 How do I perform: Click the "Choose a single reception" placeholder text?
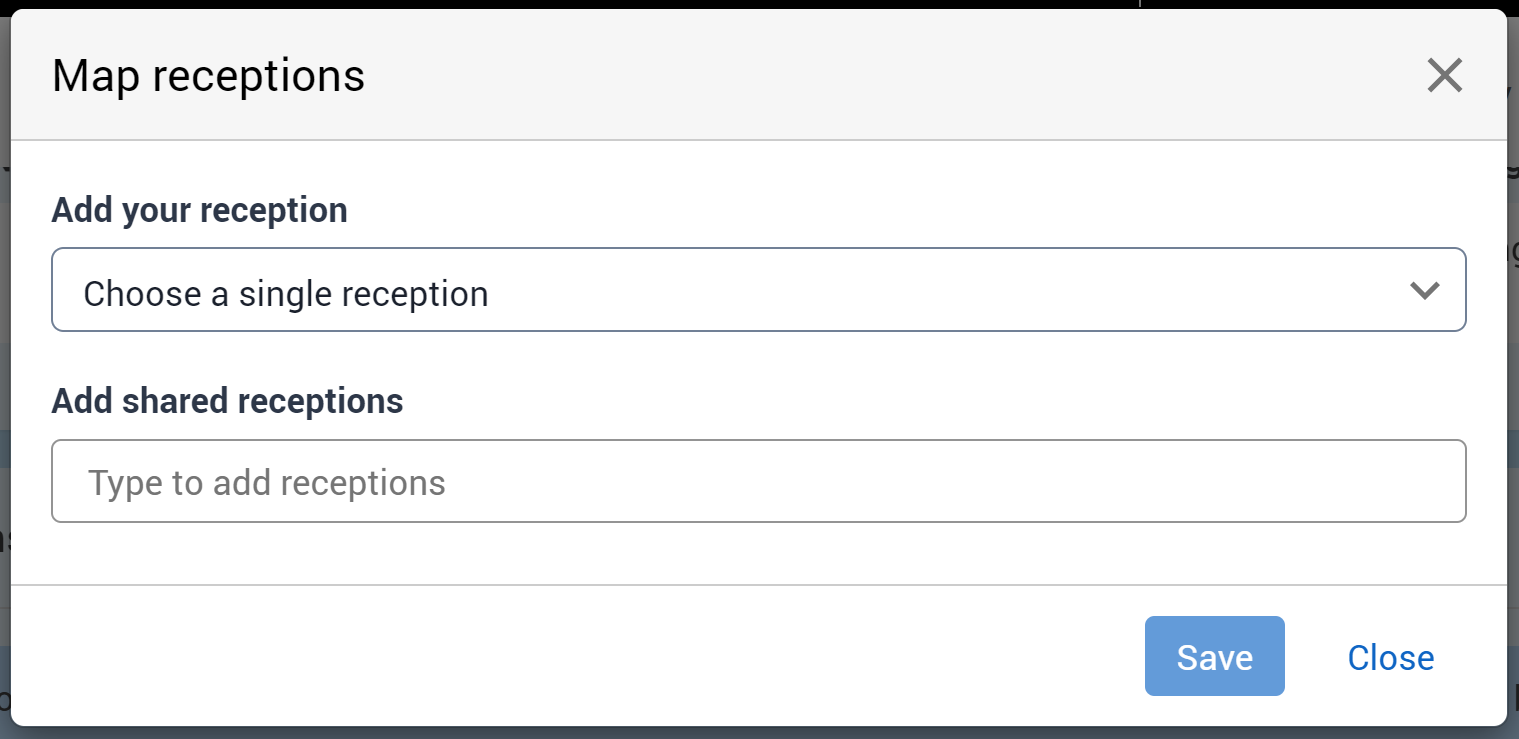click(x=286, y=294)
